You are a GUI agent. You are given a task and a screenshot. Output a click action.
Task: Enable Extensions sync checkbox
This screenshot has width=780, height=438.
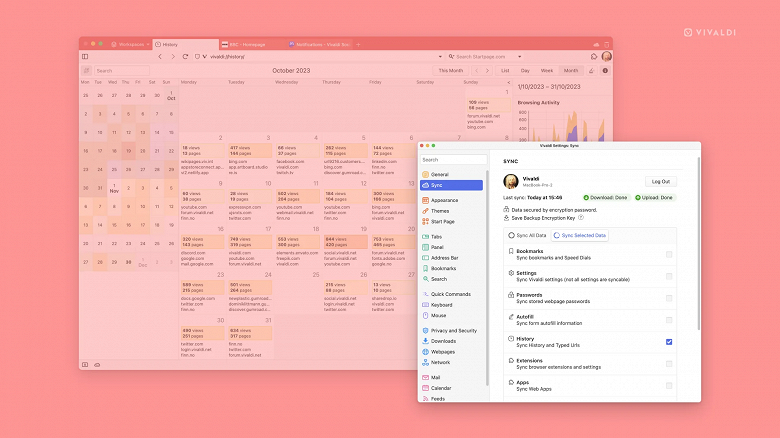pyautogui.click(x=669, y=364)
